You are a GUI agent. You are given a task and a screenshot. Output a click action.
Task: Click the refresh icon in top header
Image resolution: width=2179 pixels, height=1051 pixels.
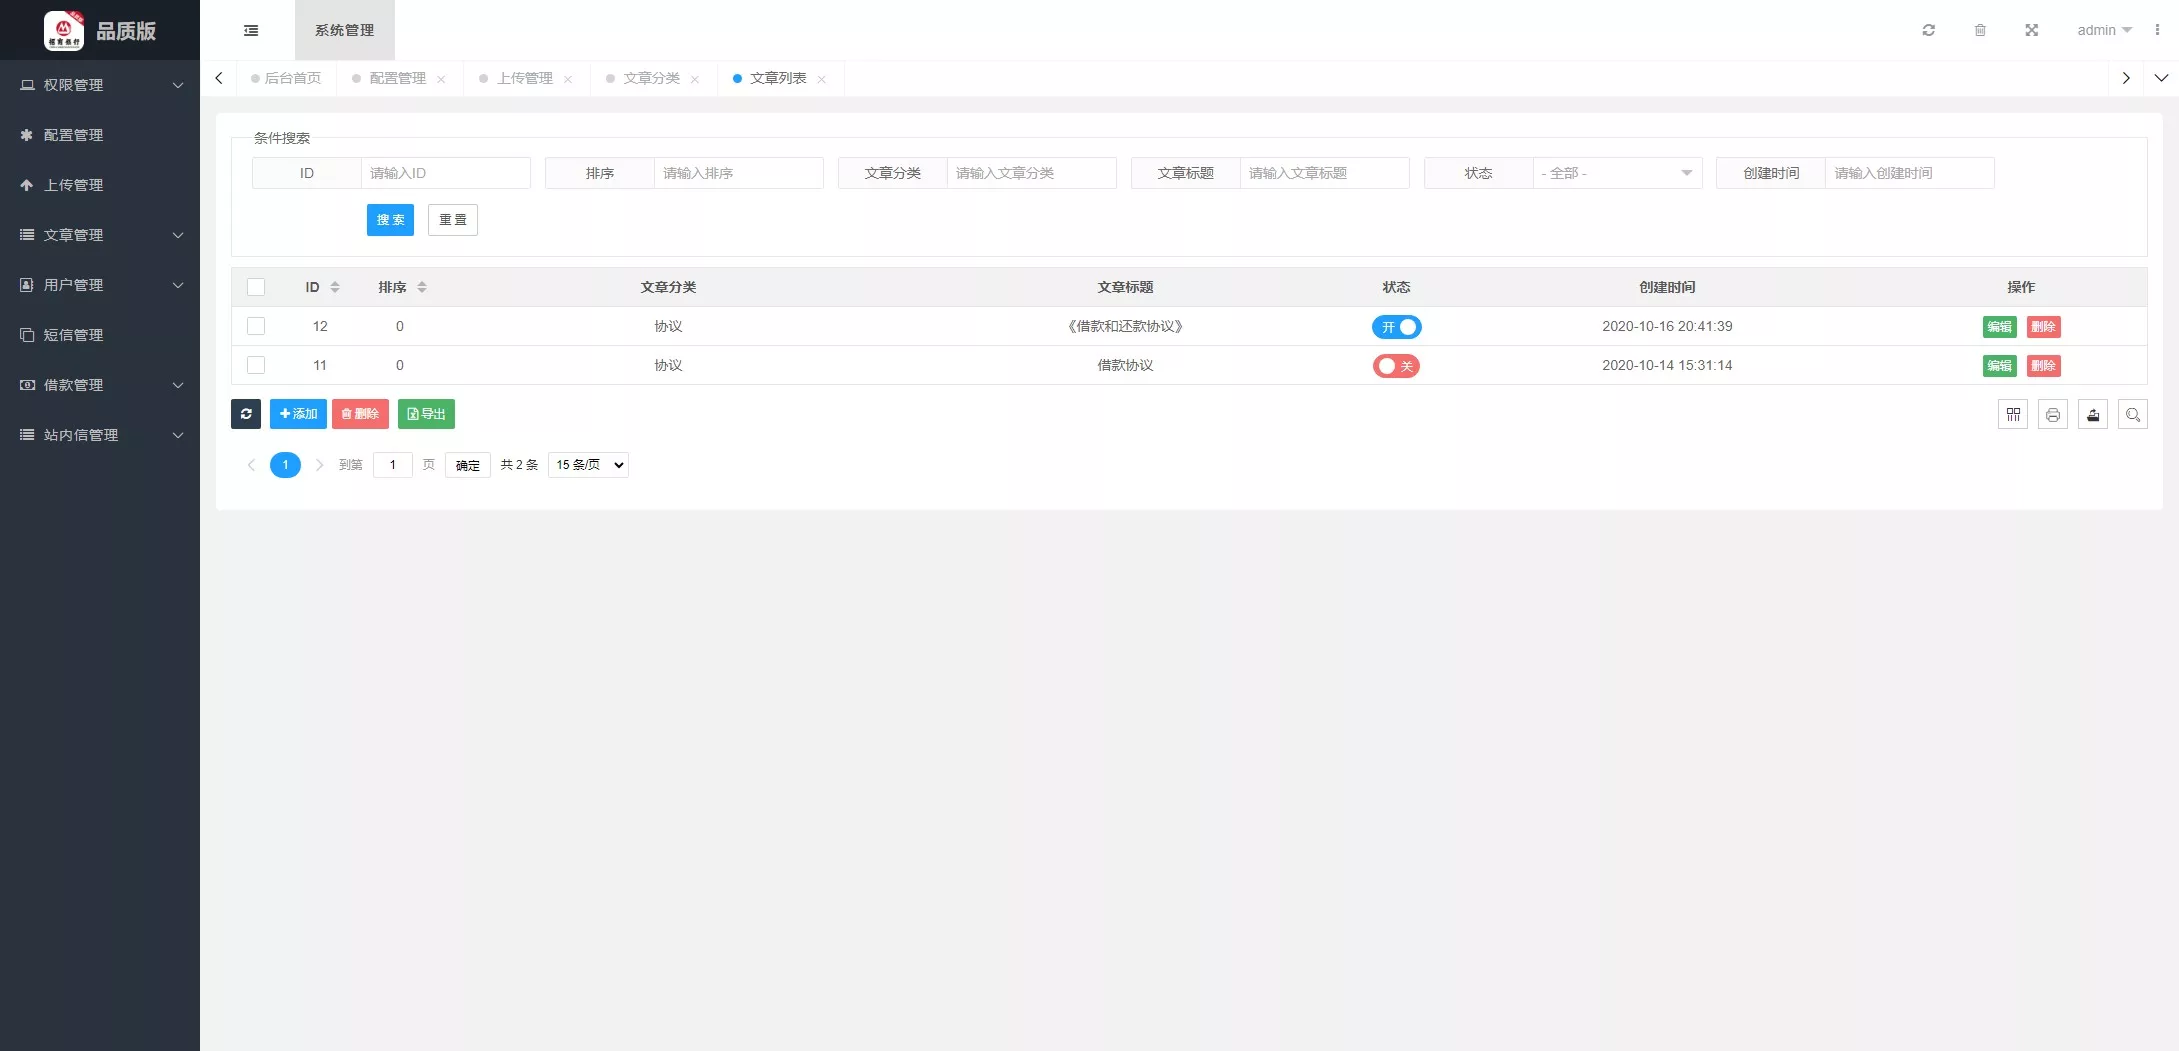point(1928,30)
